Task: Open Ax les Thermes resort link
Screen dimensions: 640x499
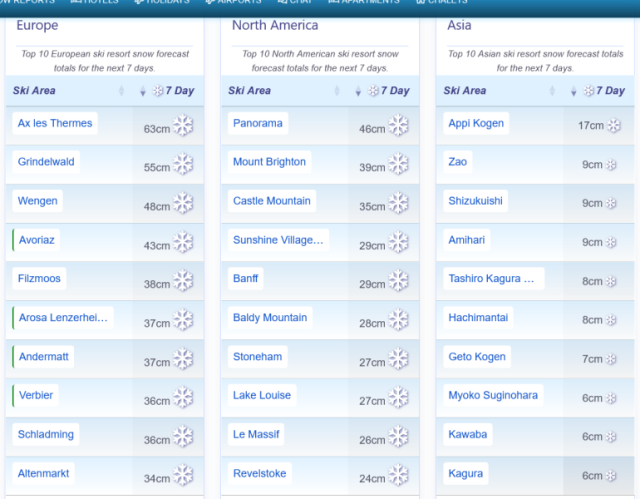Action: tap(55, 123)
